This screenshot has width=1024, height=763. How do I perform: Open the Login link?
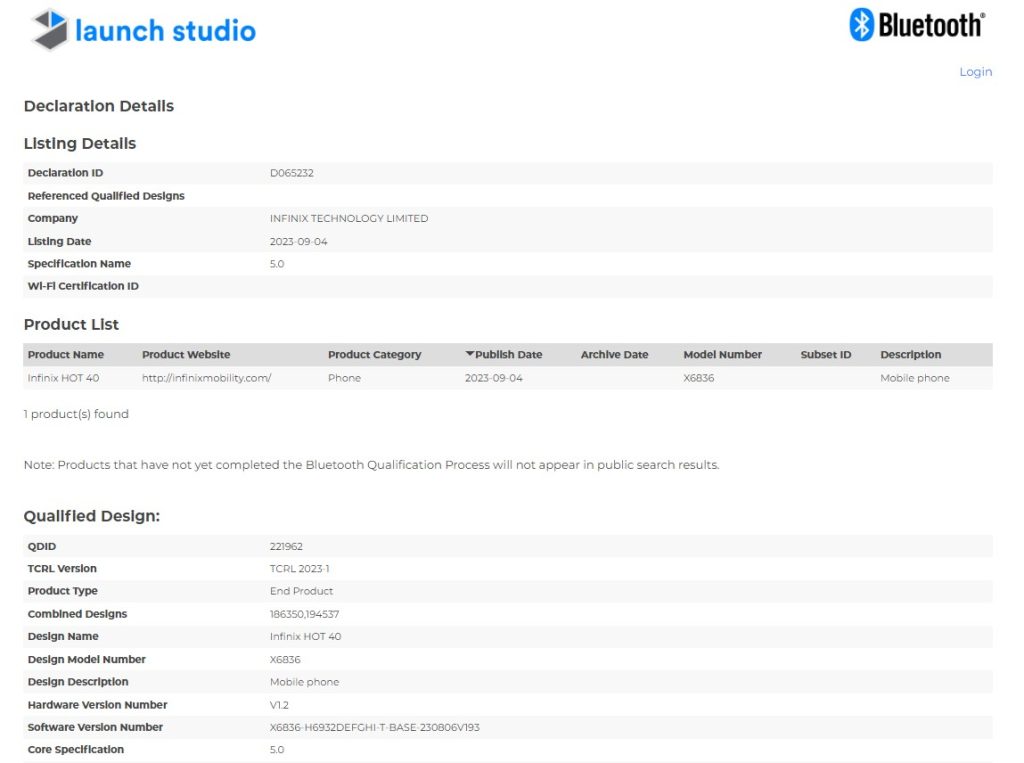[975, 72]
